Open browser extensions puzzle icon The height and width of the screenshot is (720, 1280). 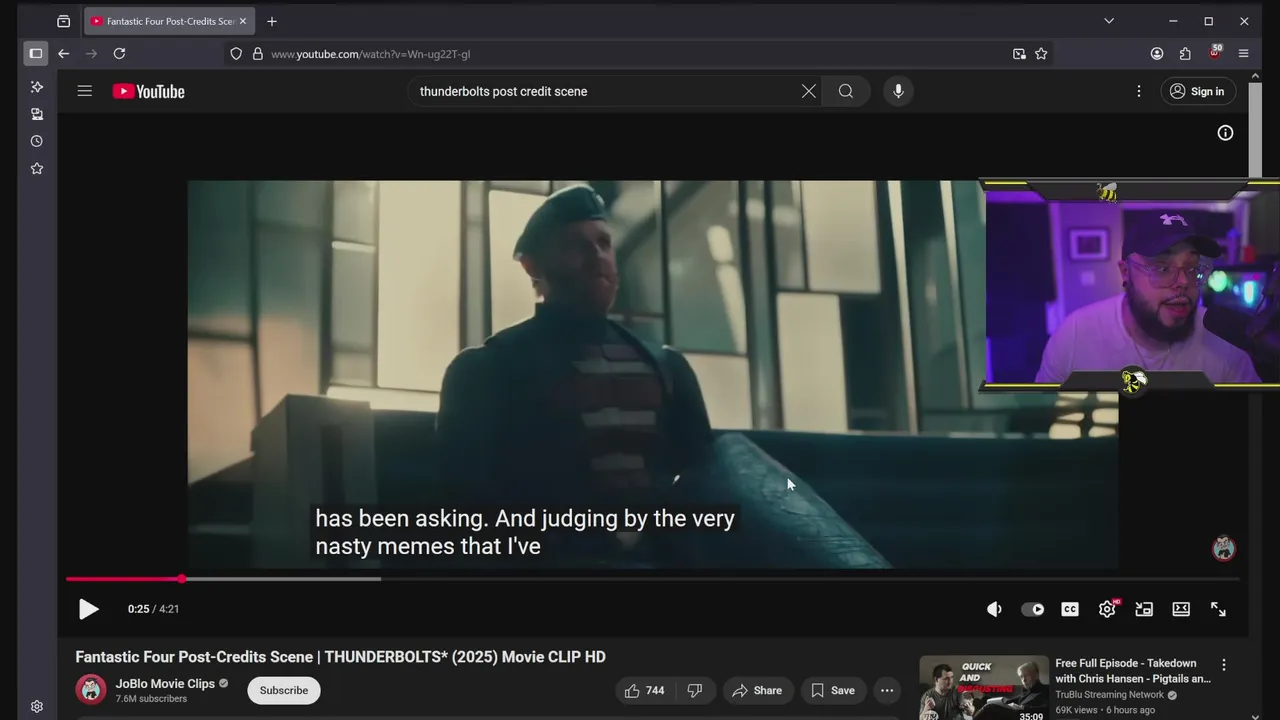[x=1185, y=54]
